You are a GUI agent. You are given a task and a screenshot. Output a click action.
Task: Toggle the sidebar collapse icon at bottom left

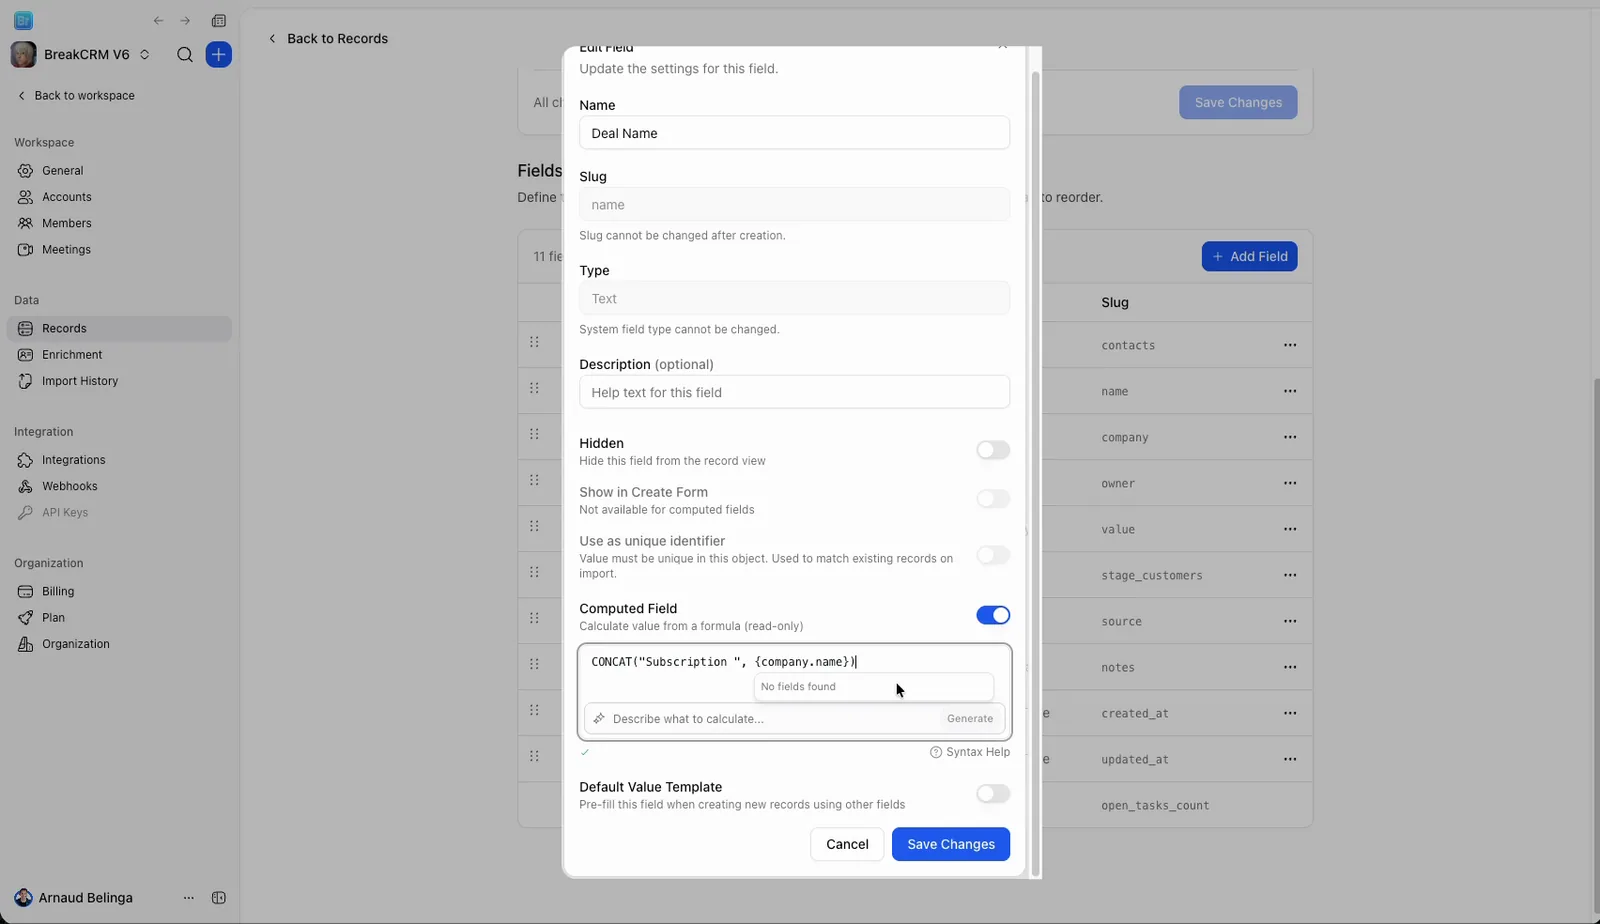pos(219,898)
